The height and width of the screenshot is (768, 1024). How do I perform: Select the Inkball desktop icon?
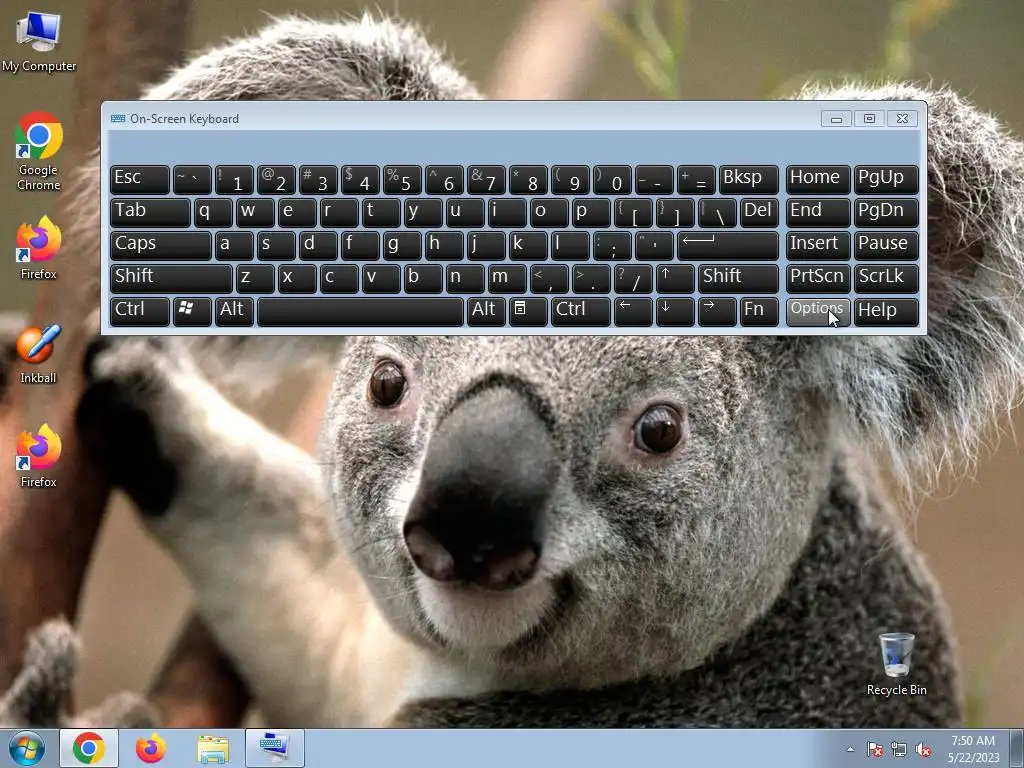coord(39,353)
